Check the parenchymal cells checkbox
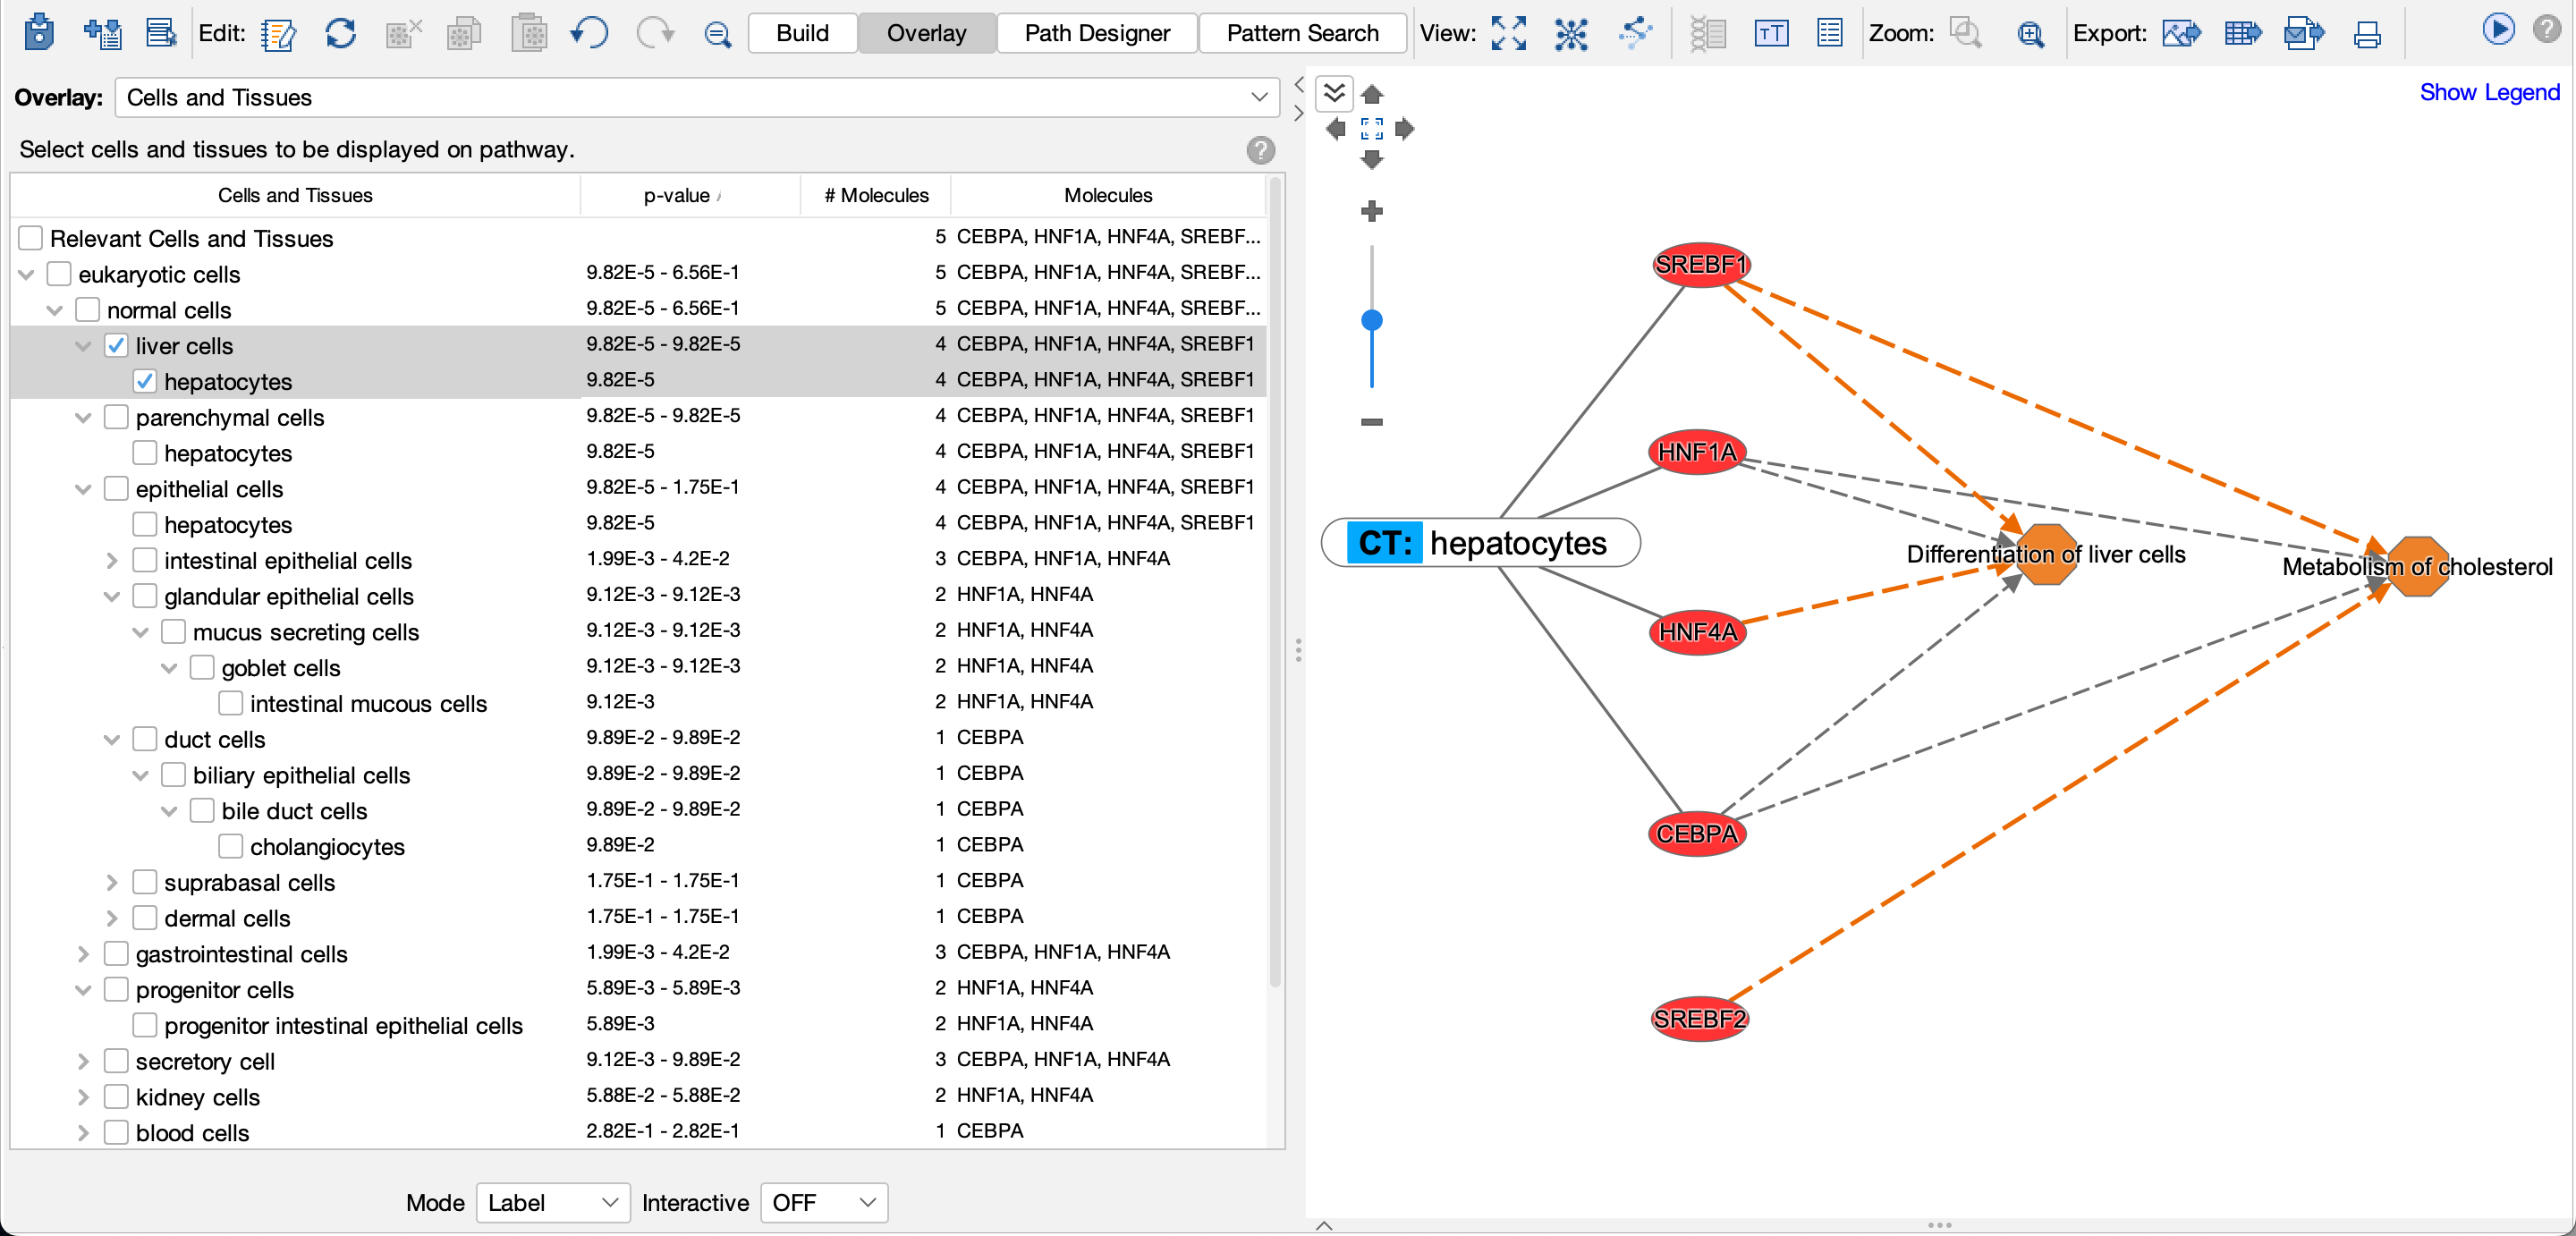This screenshot has width=2576, height=1236. tap(116, 417)
